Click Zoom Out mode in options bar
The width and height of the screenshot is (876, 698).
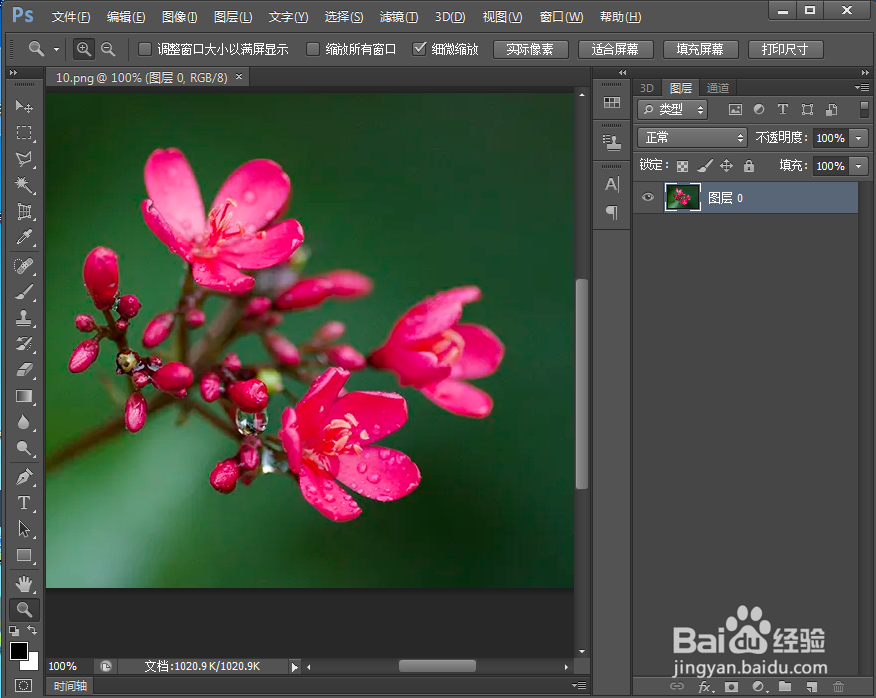pos(108,49)
